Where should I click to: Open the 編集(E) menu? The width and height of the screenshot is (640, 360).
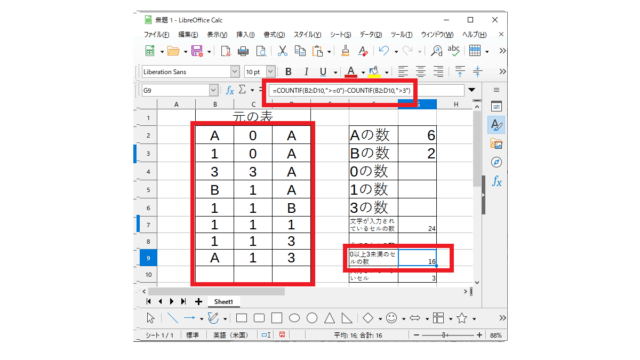click(188, 35)
